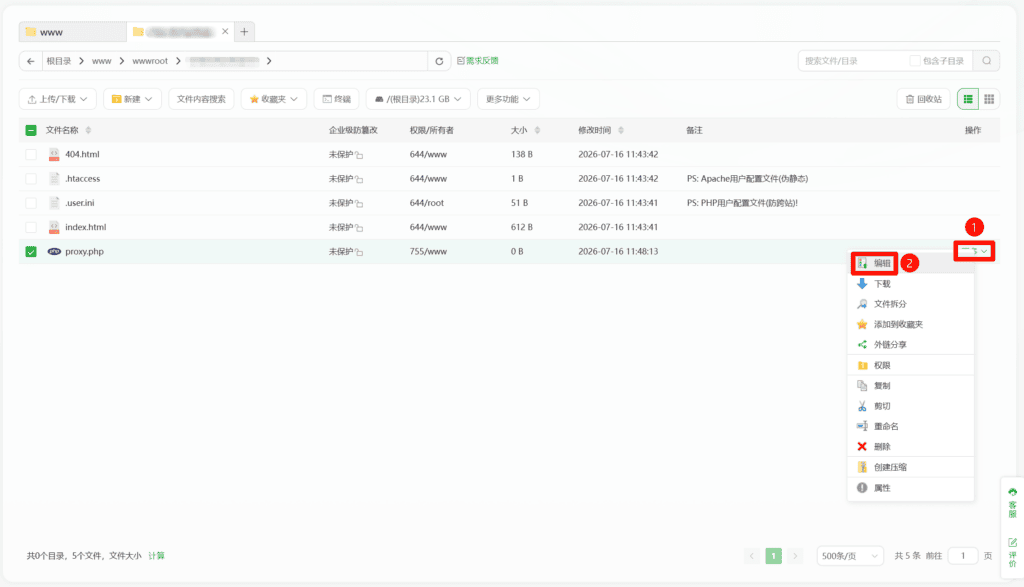Choose 属性 from the context menu
The height and width of the screenshot is (587, 1024).
[910, 488]
